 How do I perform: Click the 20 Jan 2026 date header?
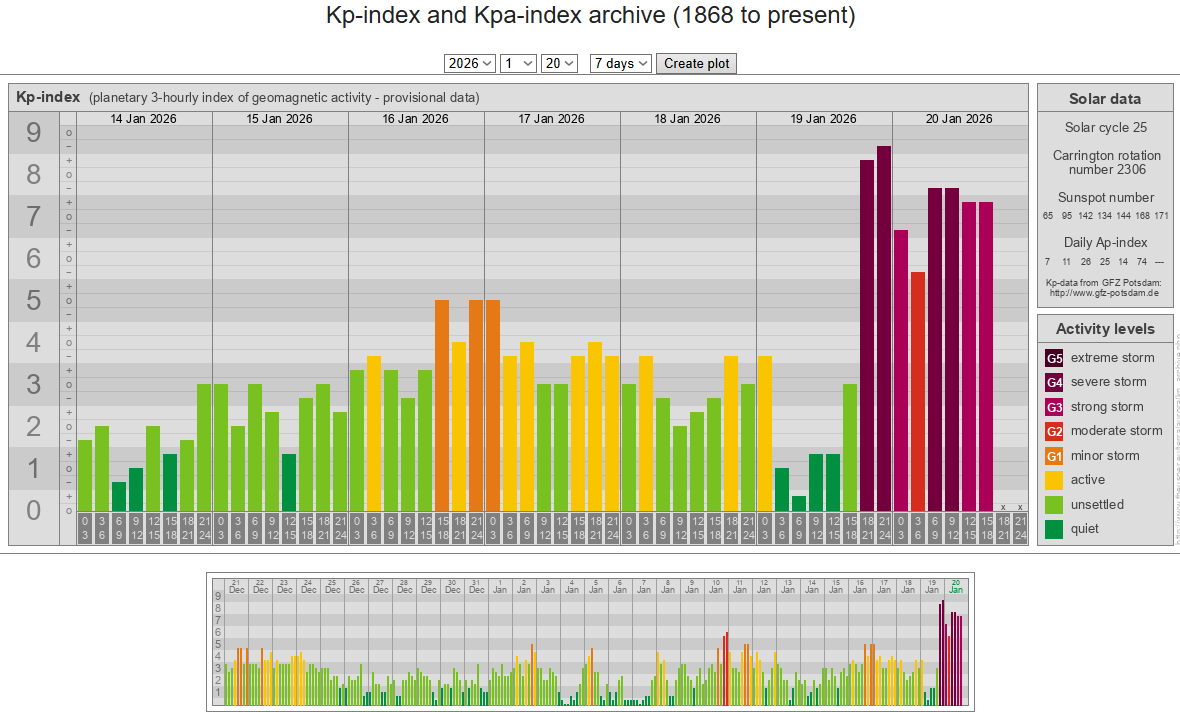[959, 118]
